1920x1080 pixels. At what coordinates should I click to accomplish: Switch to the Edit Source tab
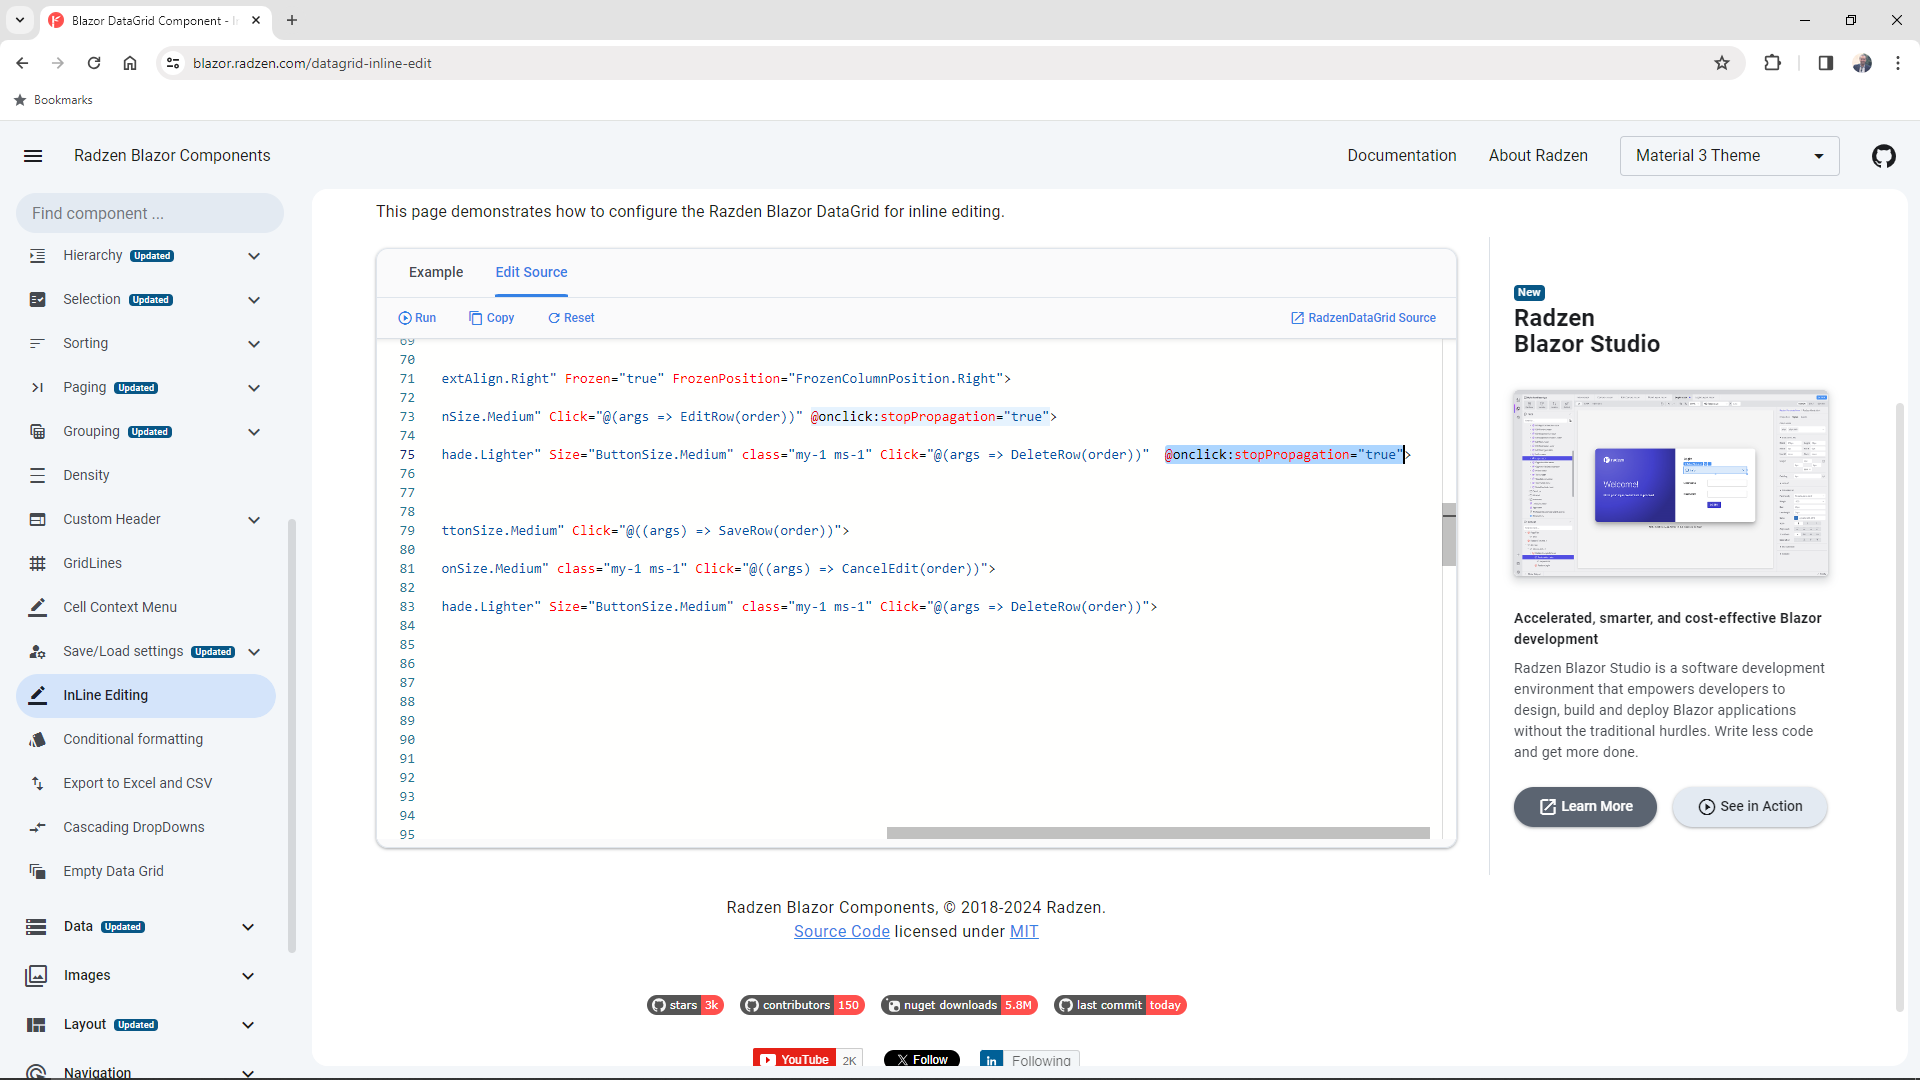(531, 272)
